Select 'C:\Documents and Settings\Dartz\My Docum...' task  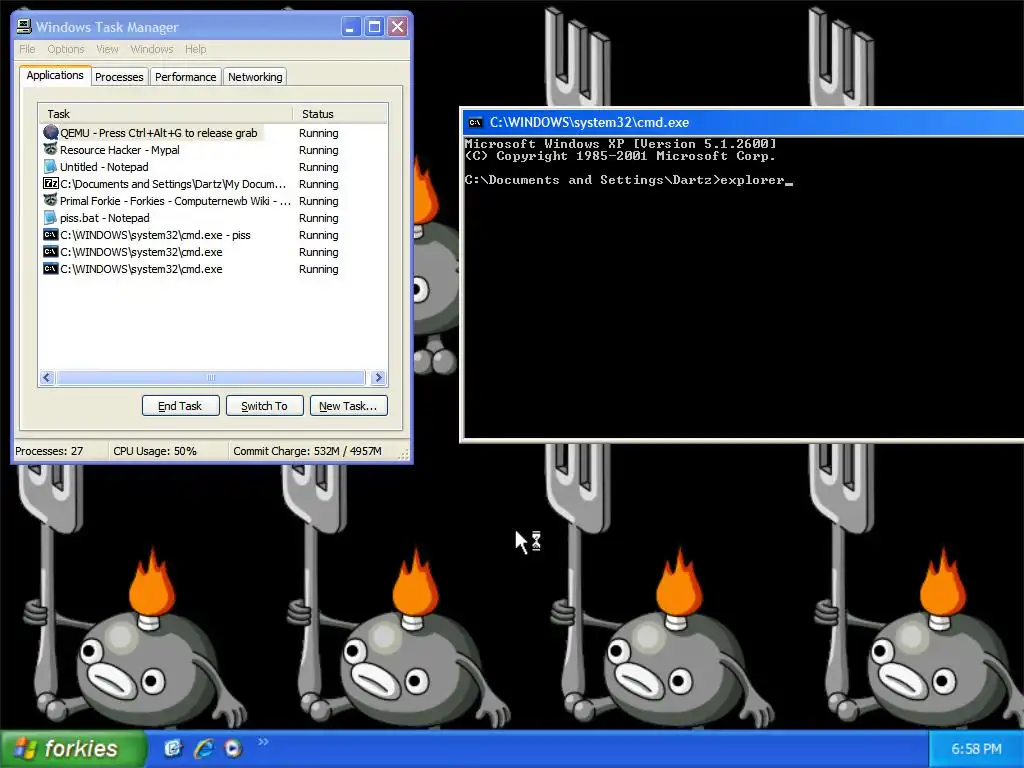tap(213, 184)
